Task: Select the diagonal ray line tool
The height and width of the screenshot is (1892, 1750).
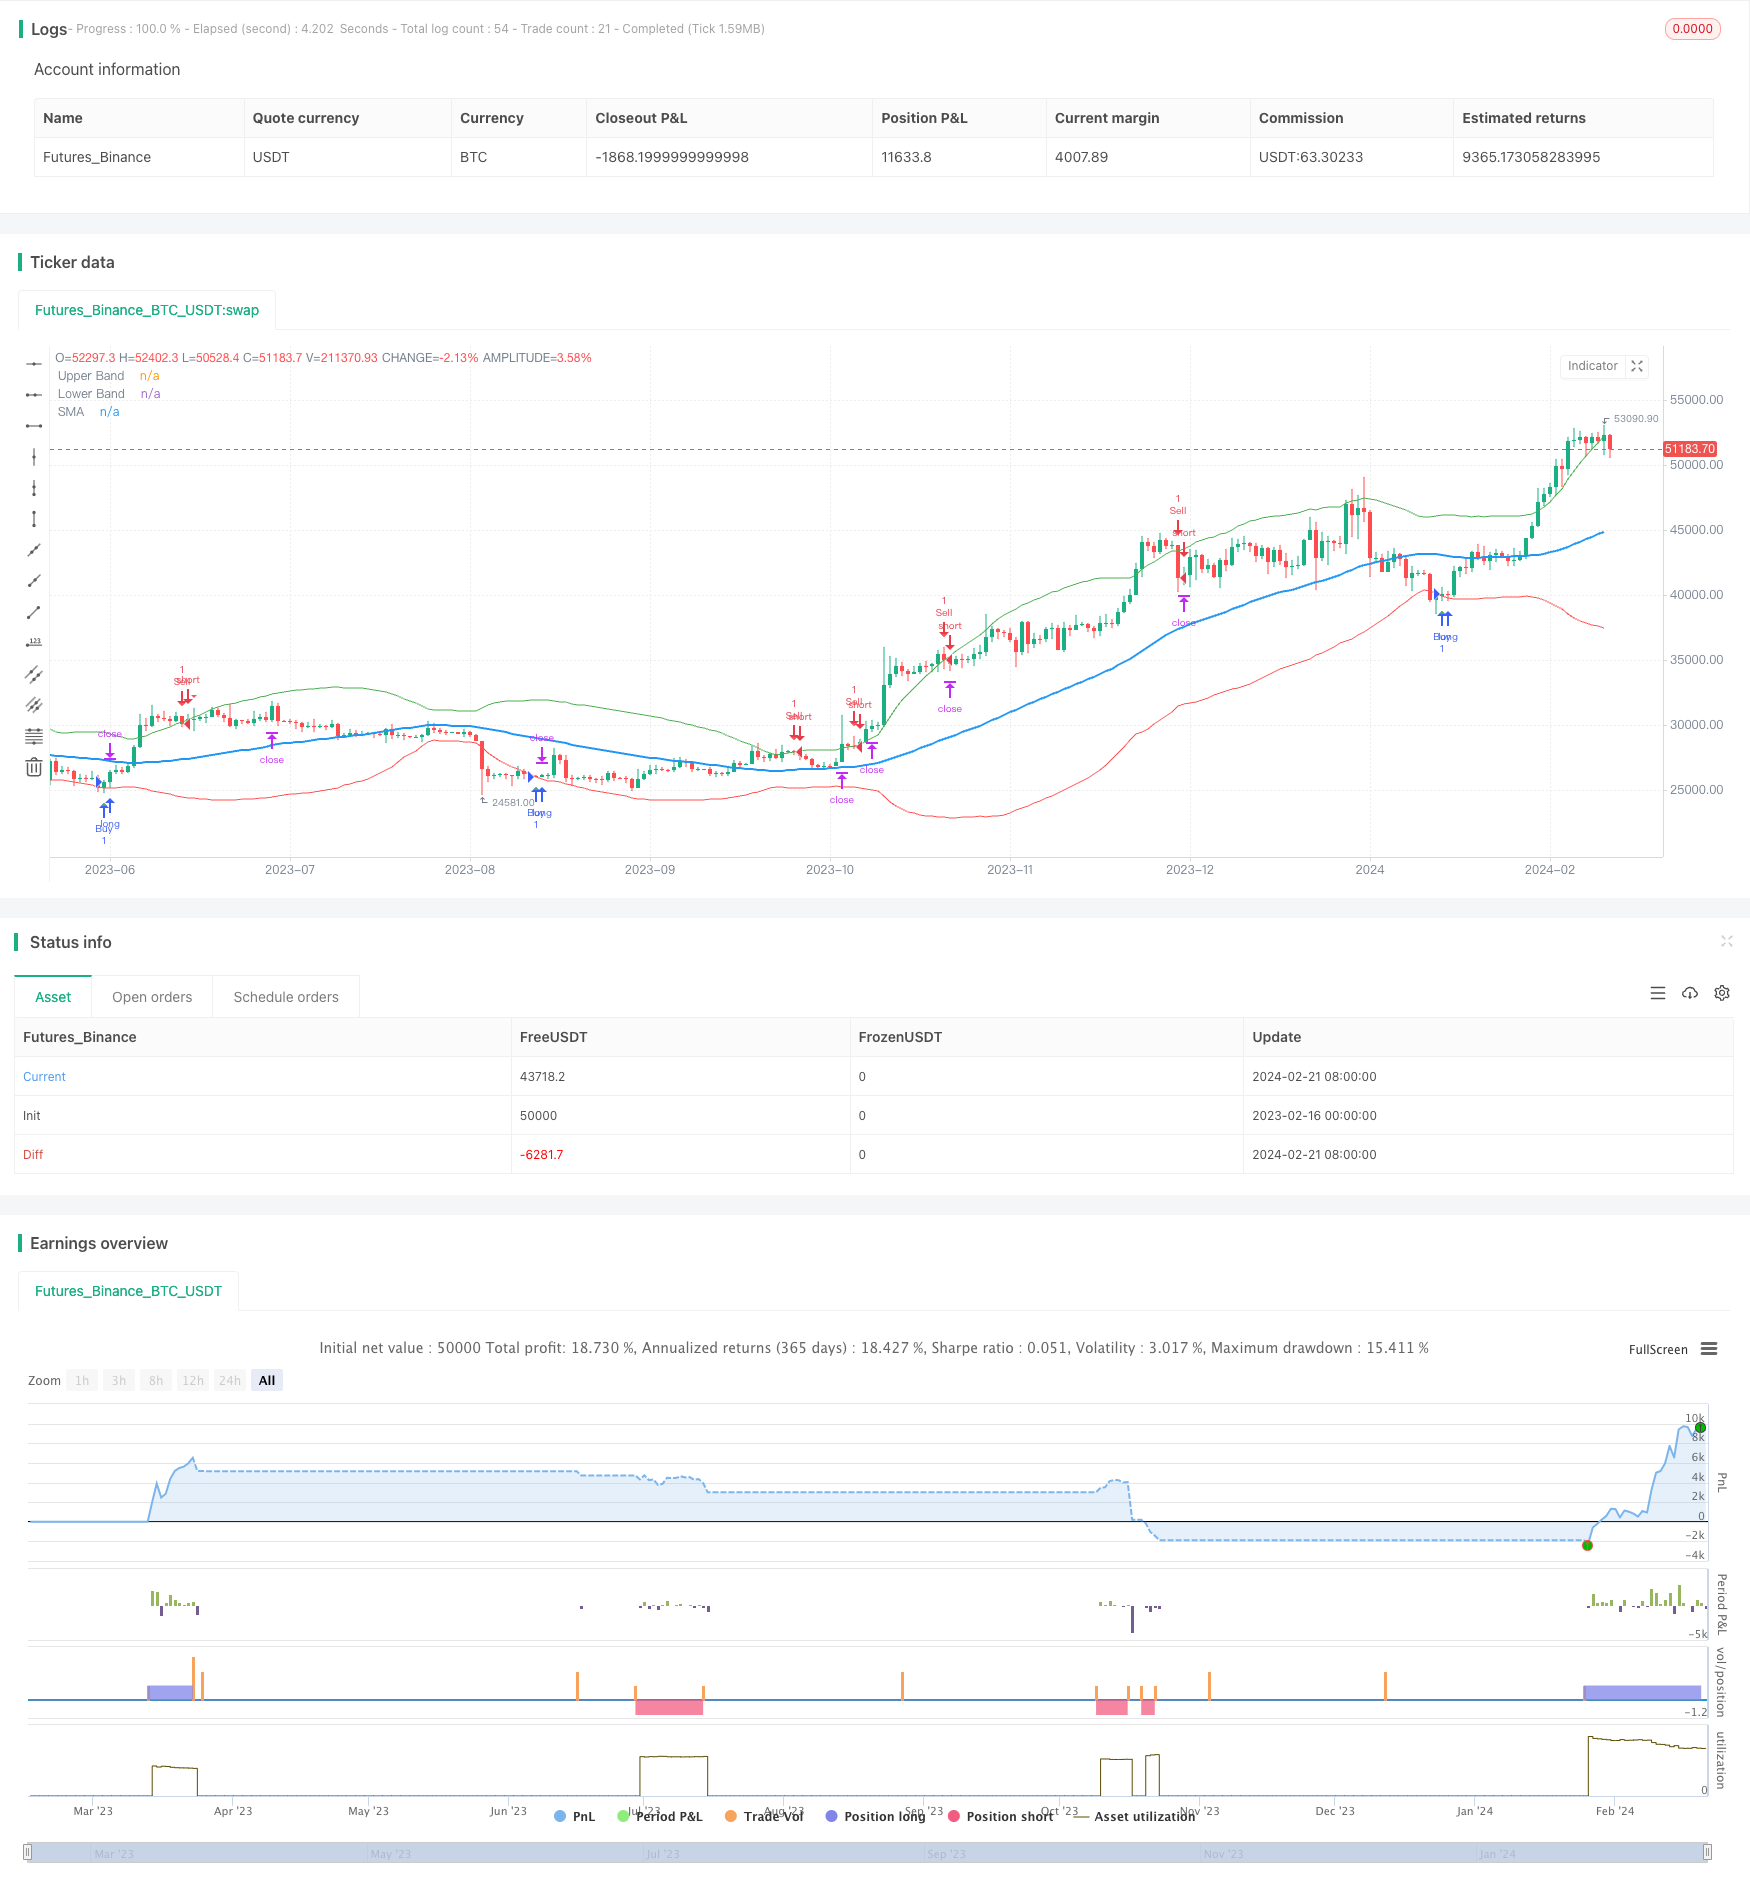Action: [34, 581]
